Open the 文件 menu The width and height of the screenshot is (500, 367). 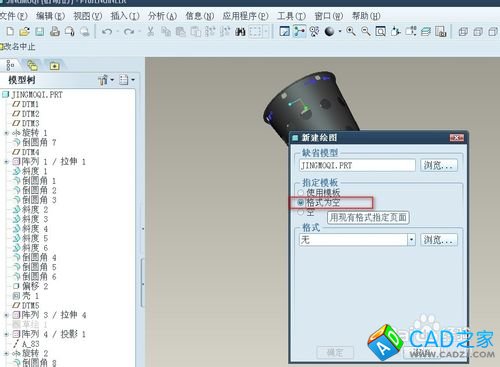click(x=13, y=16)
